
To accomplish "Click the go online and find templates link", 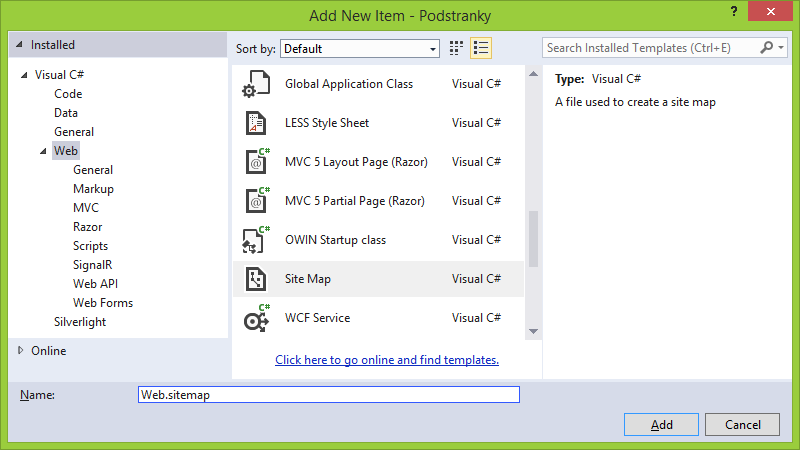I will tap(387, 360).
